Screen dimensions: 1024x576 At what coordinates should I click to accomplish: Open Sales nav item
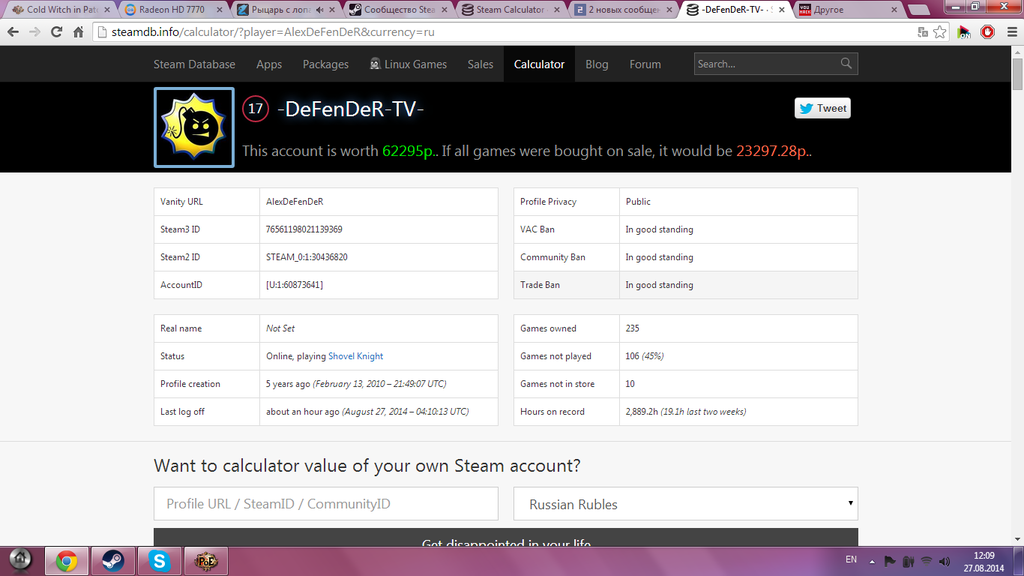coord(480,64)
